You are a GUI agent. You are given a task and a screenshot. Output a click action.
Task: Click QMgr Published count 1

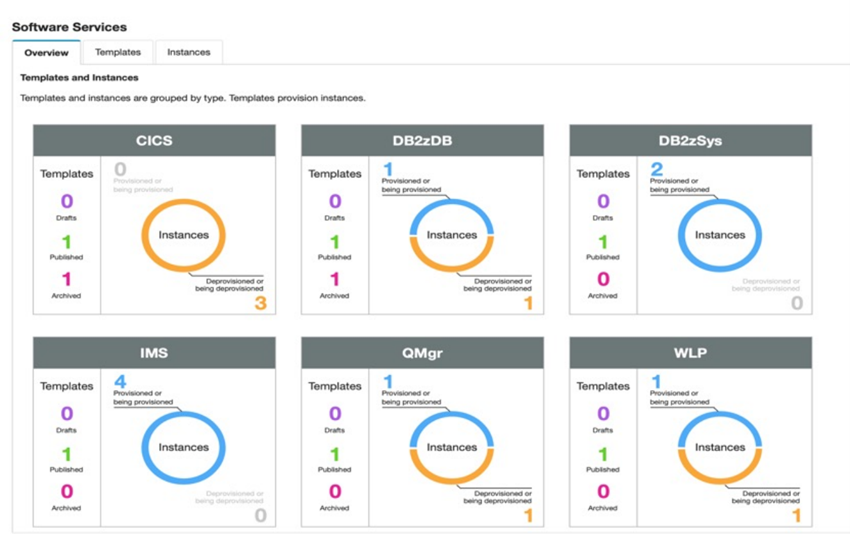334,454
